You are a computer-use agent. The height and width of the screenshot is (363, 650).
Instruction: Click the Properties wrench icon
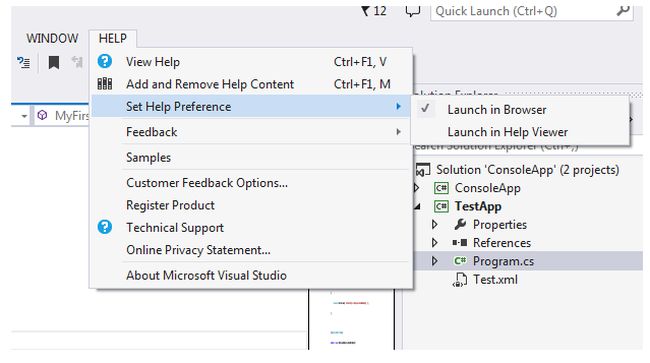pos(460,225)
